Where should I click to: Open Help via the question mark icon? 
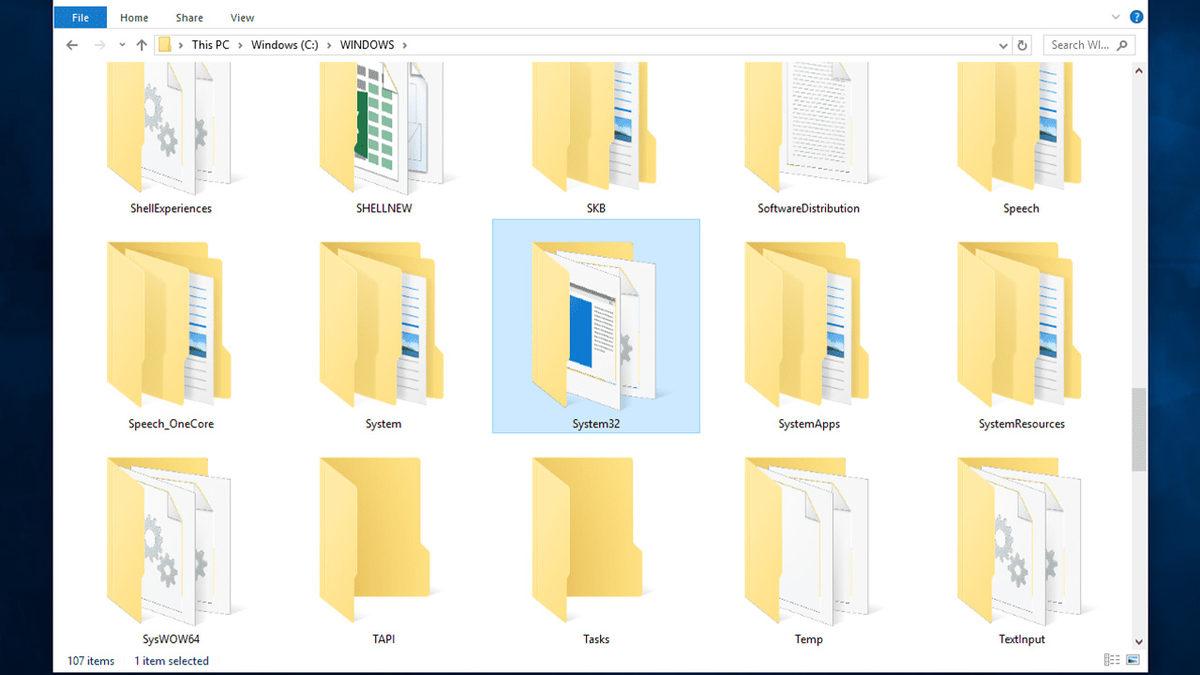tap(1136, 16)
